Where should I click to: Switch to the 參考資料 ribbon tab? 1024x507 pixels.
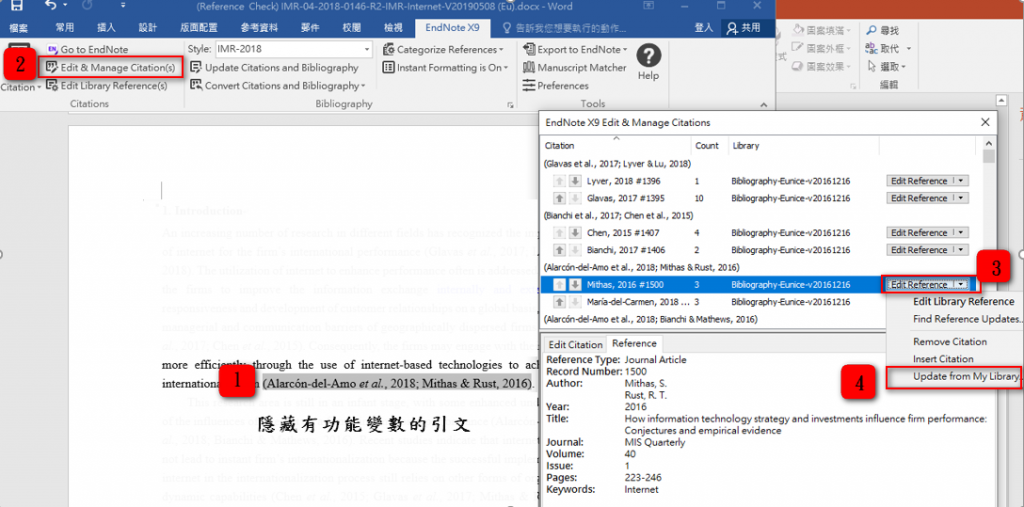[259, 28]
